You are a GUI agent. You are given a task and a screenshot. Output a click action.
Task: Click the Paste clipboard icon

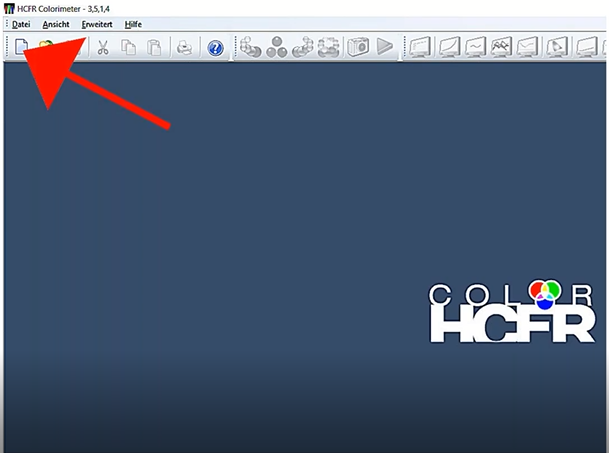(x=154, y=47)
